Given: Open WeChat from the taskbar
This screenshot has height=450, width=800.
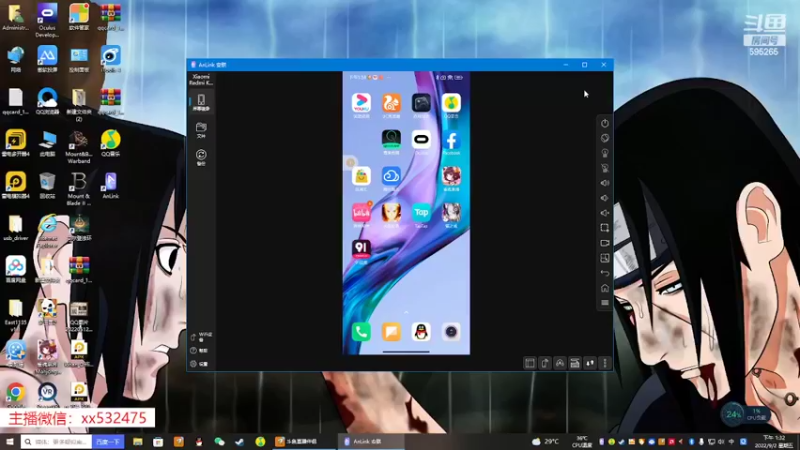Looking at the screenshot, I should 219,442.
